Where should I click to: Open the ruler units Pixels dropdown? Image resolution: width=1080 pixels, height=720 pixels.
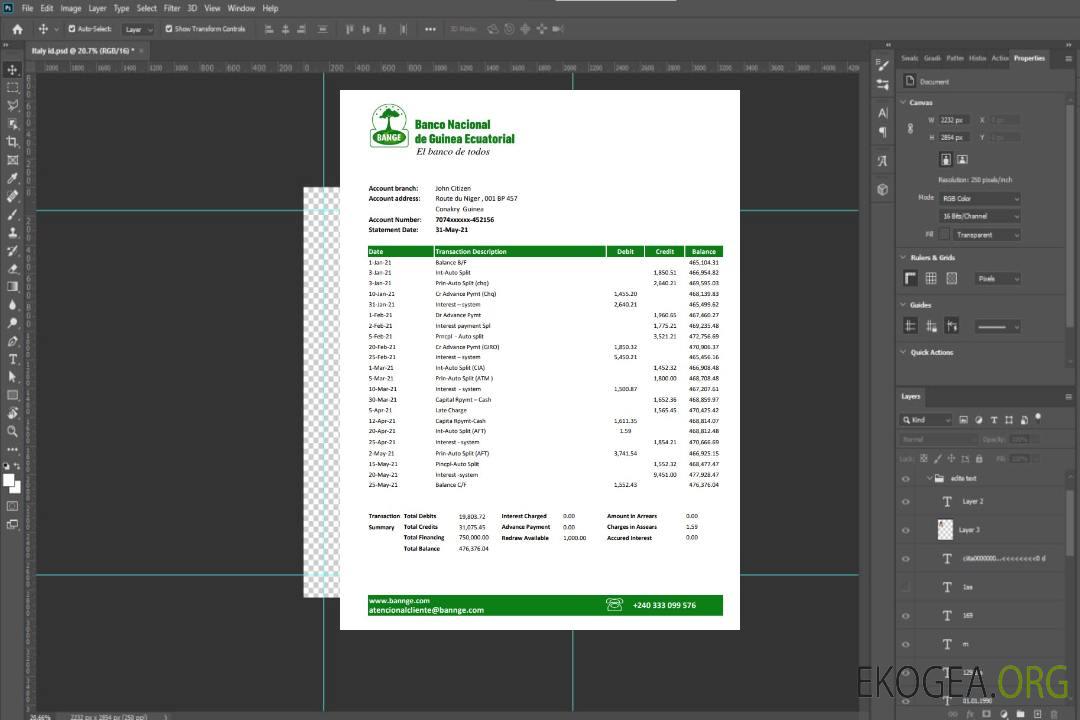tap(997, 279)
